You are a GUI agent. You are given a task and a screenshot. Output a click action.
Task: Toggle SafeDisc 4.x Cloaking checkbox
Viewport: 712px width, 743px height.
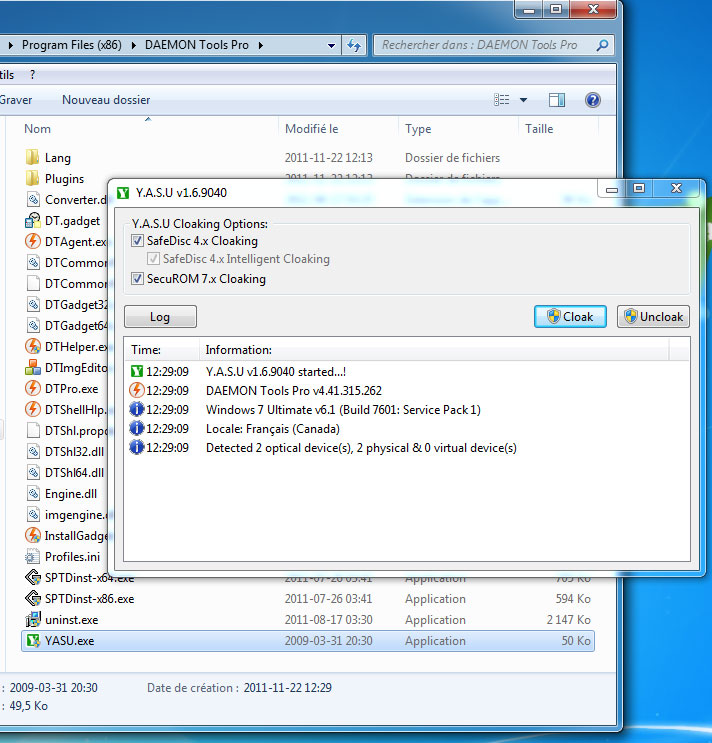point(137,240)
